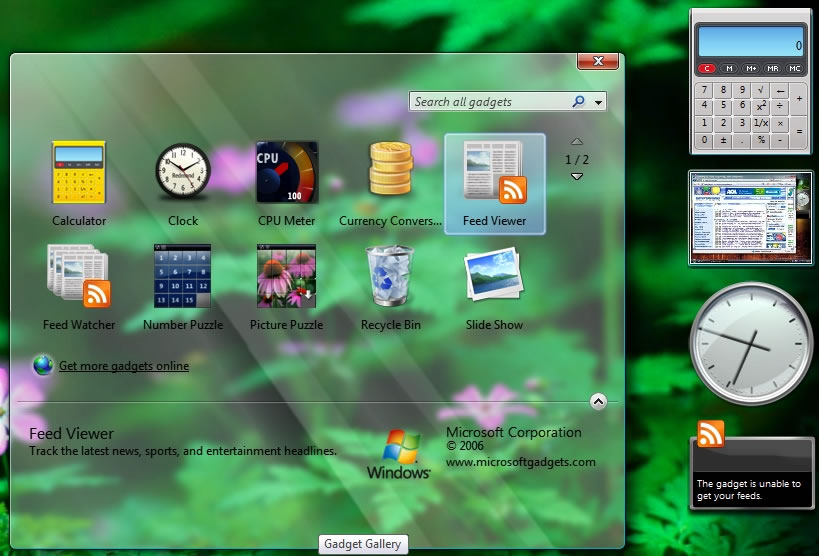Collapse the gadget details pane chevron
Image resolution: width=819 pixels, height=556 pixels.
[x=598, y=401]
